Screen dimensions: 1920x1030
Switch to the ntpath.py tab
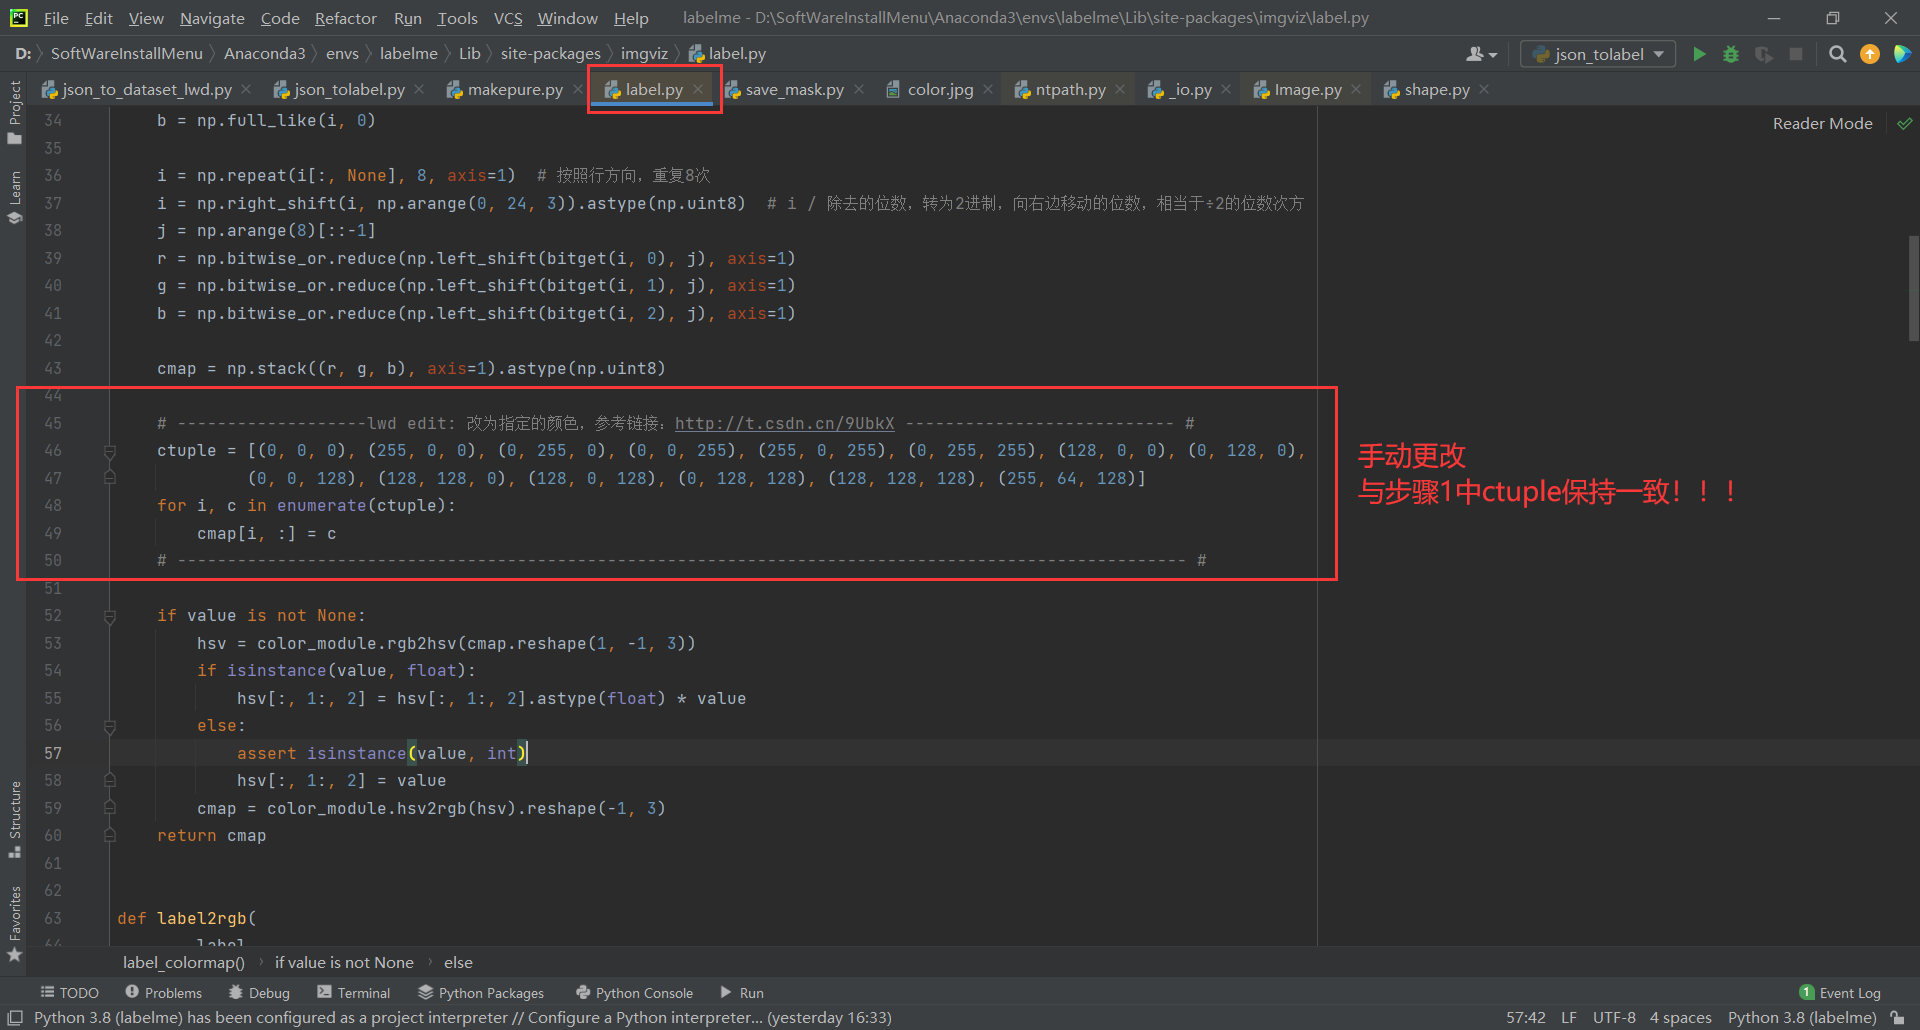point(1060,89)
